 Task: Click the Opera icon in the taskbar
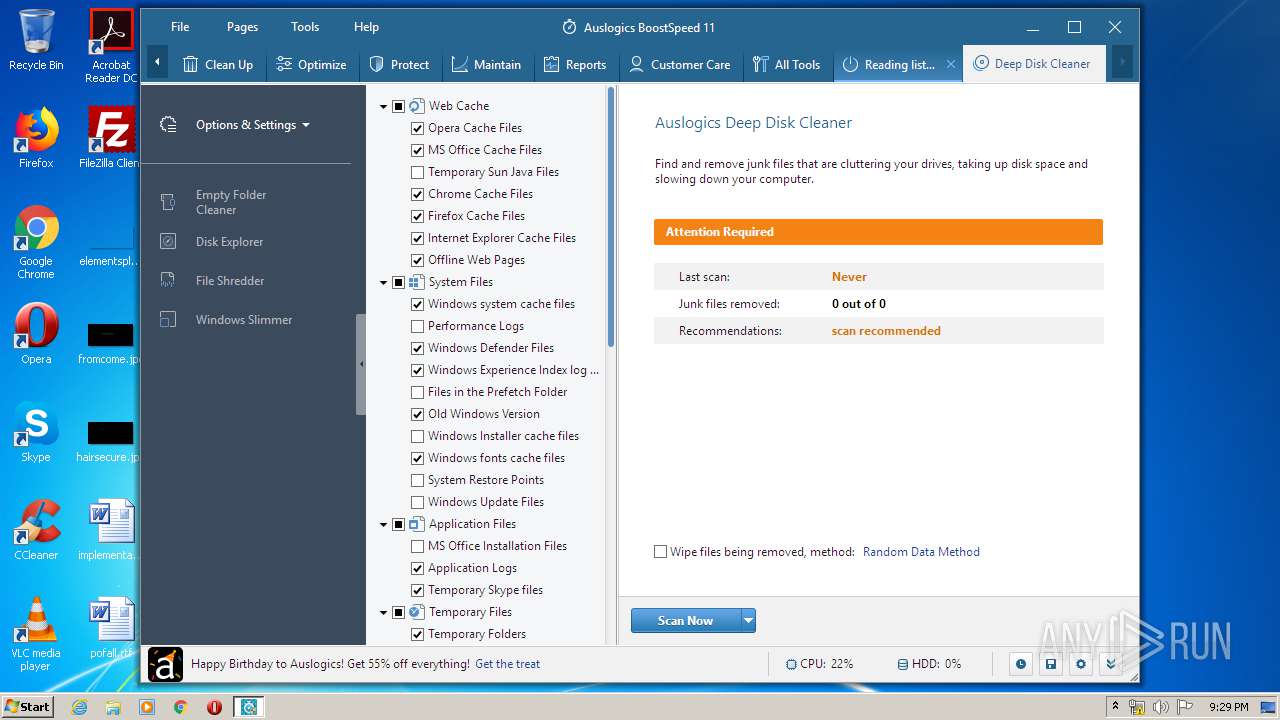click(x=214, y=707)
